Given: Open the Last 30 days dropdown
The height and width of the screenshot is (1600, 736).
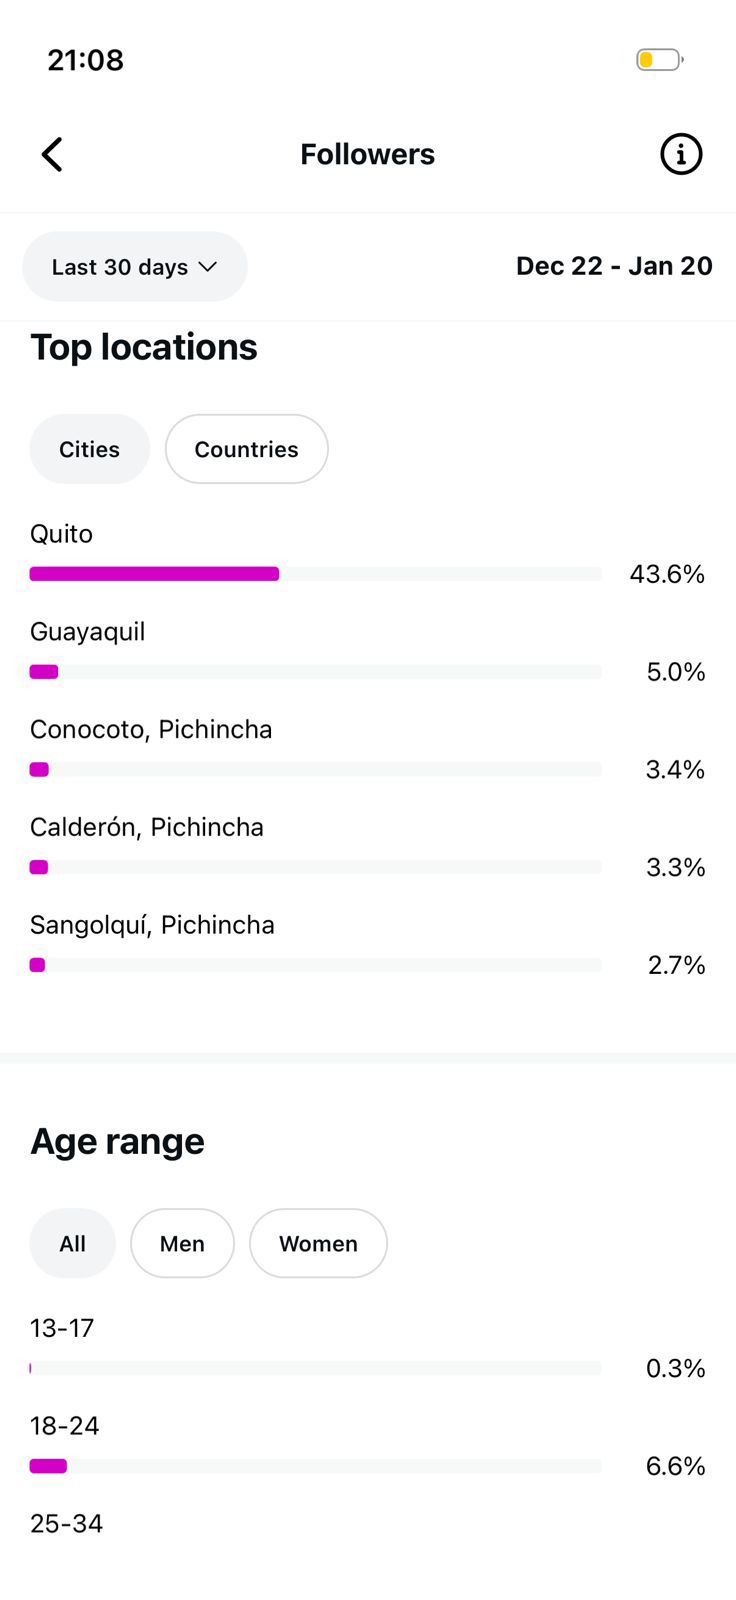Looking at the screenshot, I should point(134,267).
